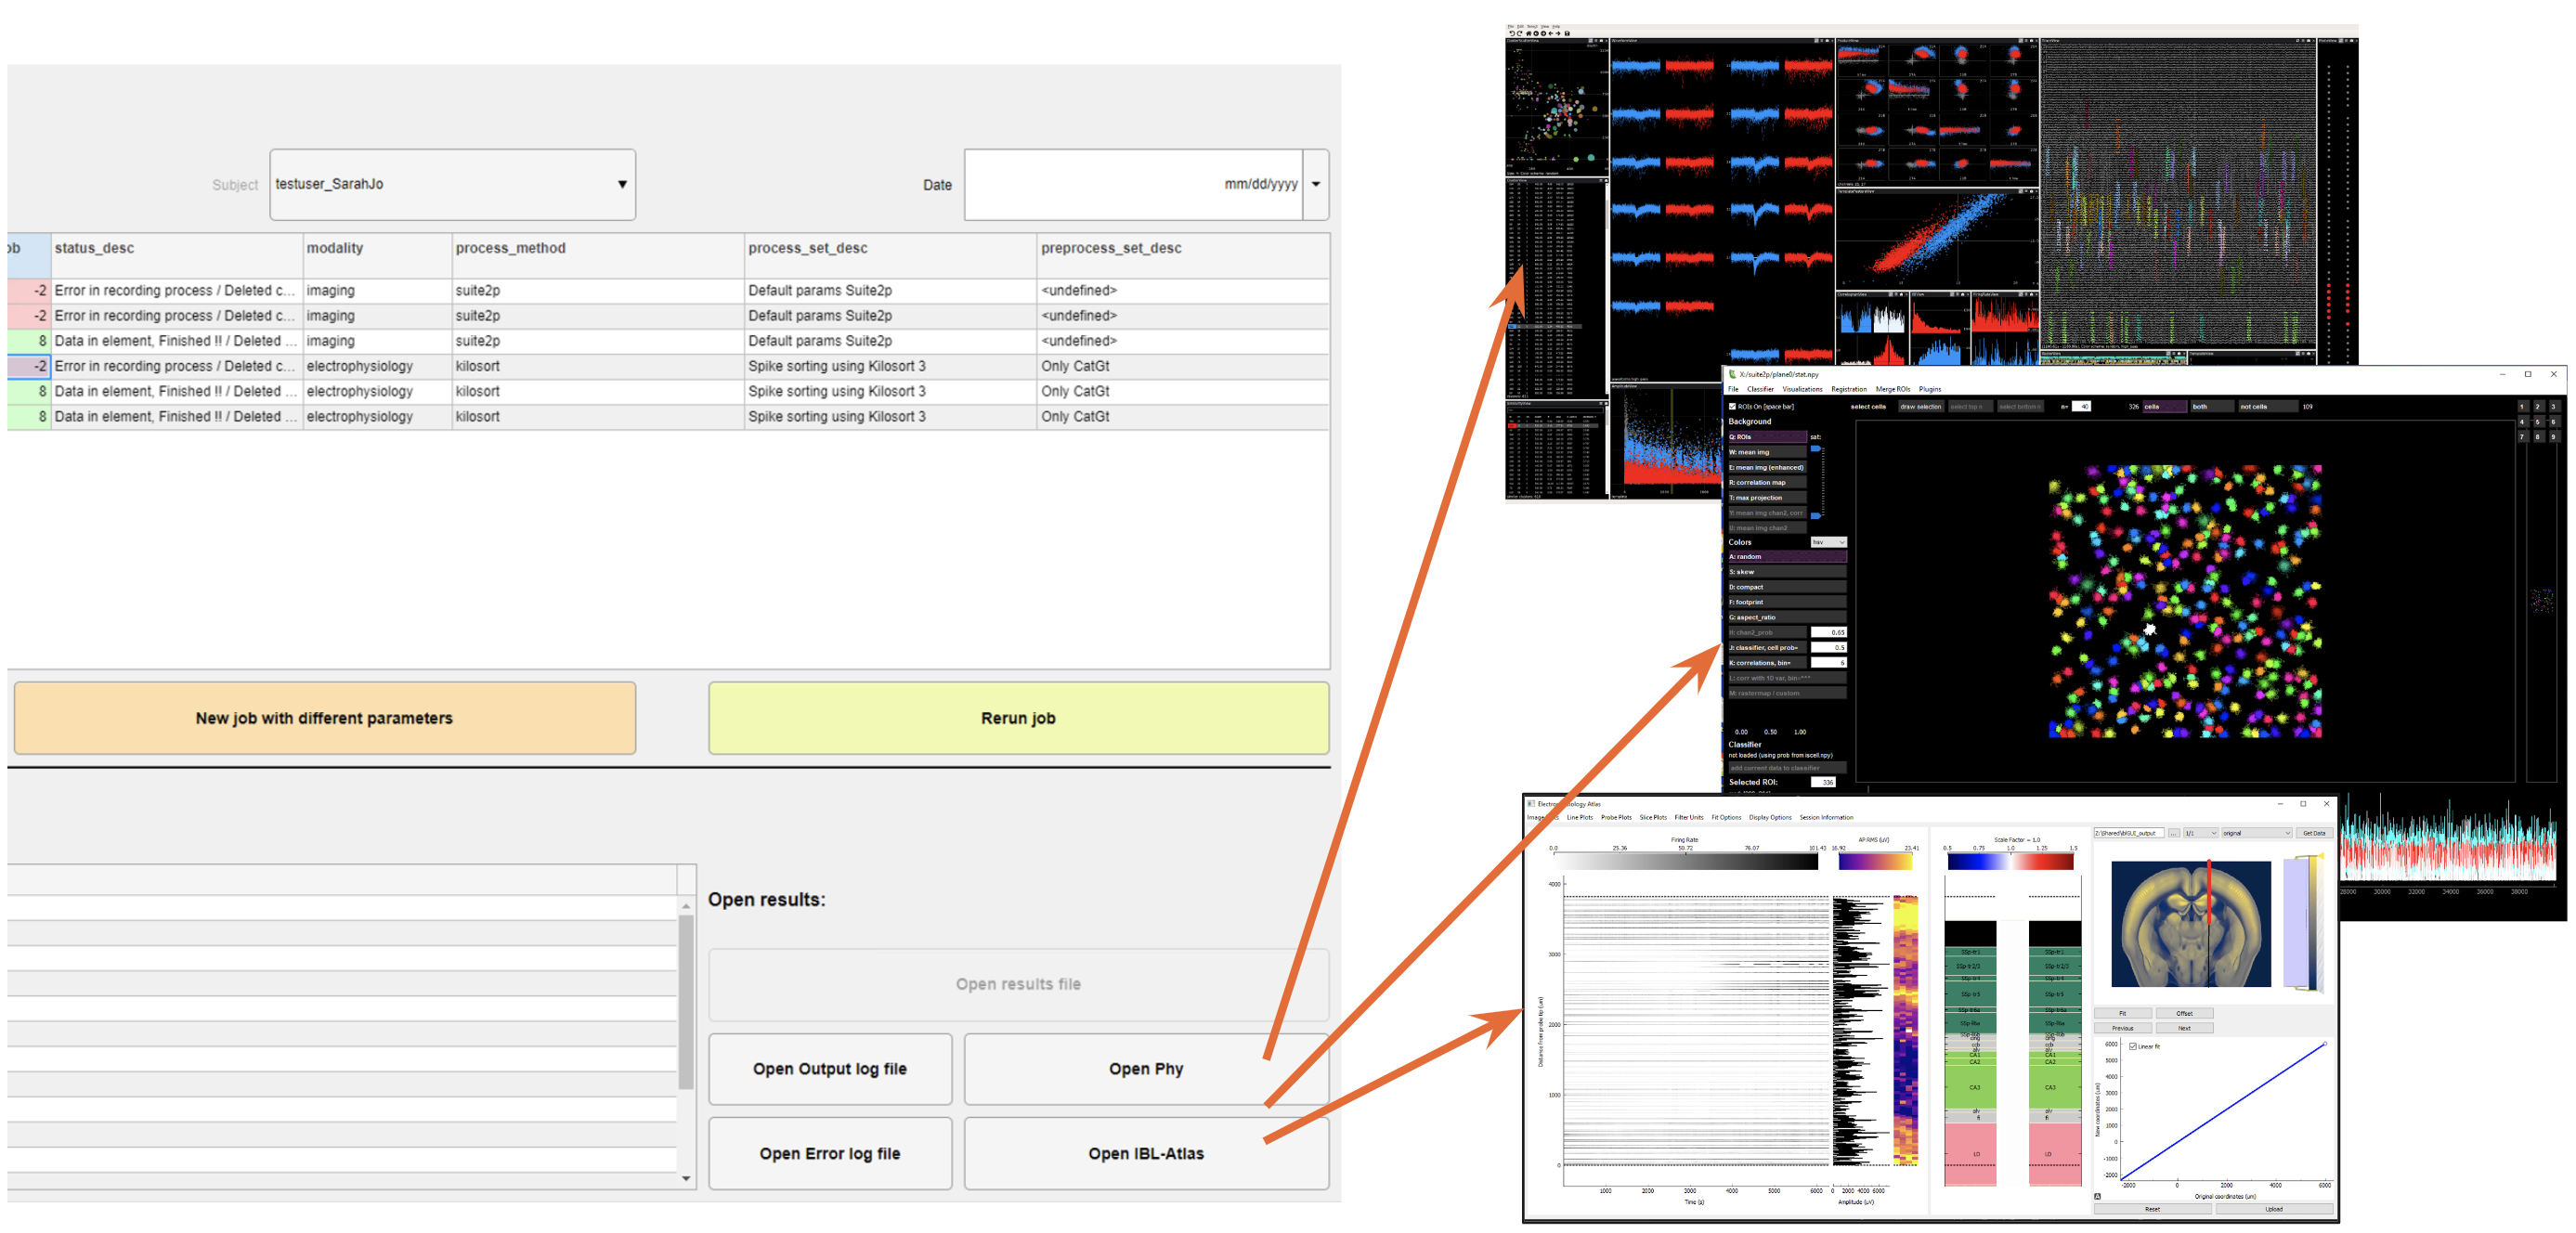Select 'S: skew' color option in suite2p

coord(1788,572)
